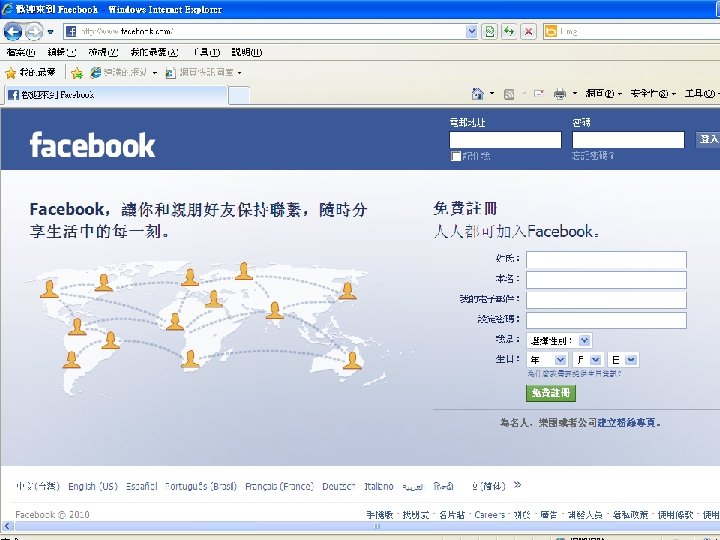Viewport: 720px width, 540px height.
Task: Click the green 免費註冊 sign up button
Action: coord(551,393)
